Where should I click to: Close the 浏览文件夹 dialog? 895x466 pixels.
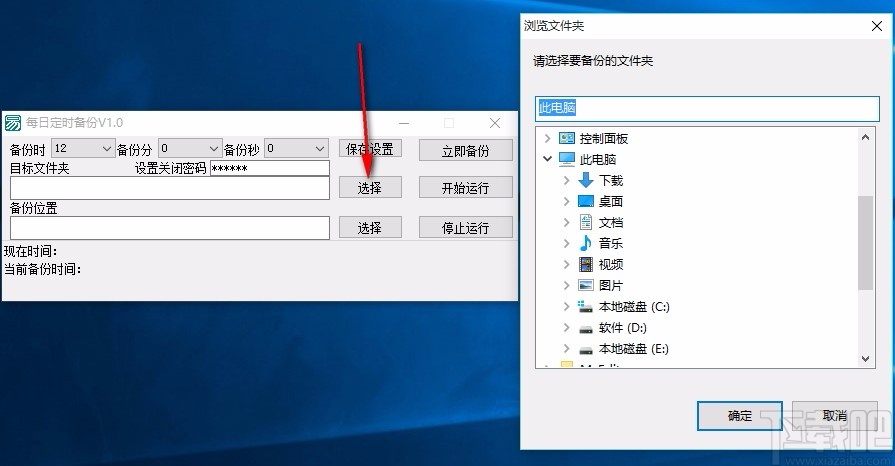pyautogui.click(x=877, y=26)
